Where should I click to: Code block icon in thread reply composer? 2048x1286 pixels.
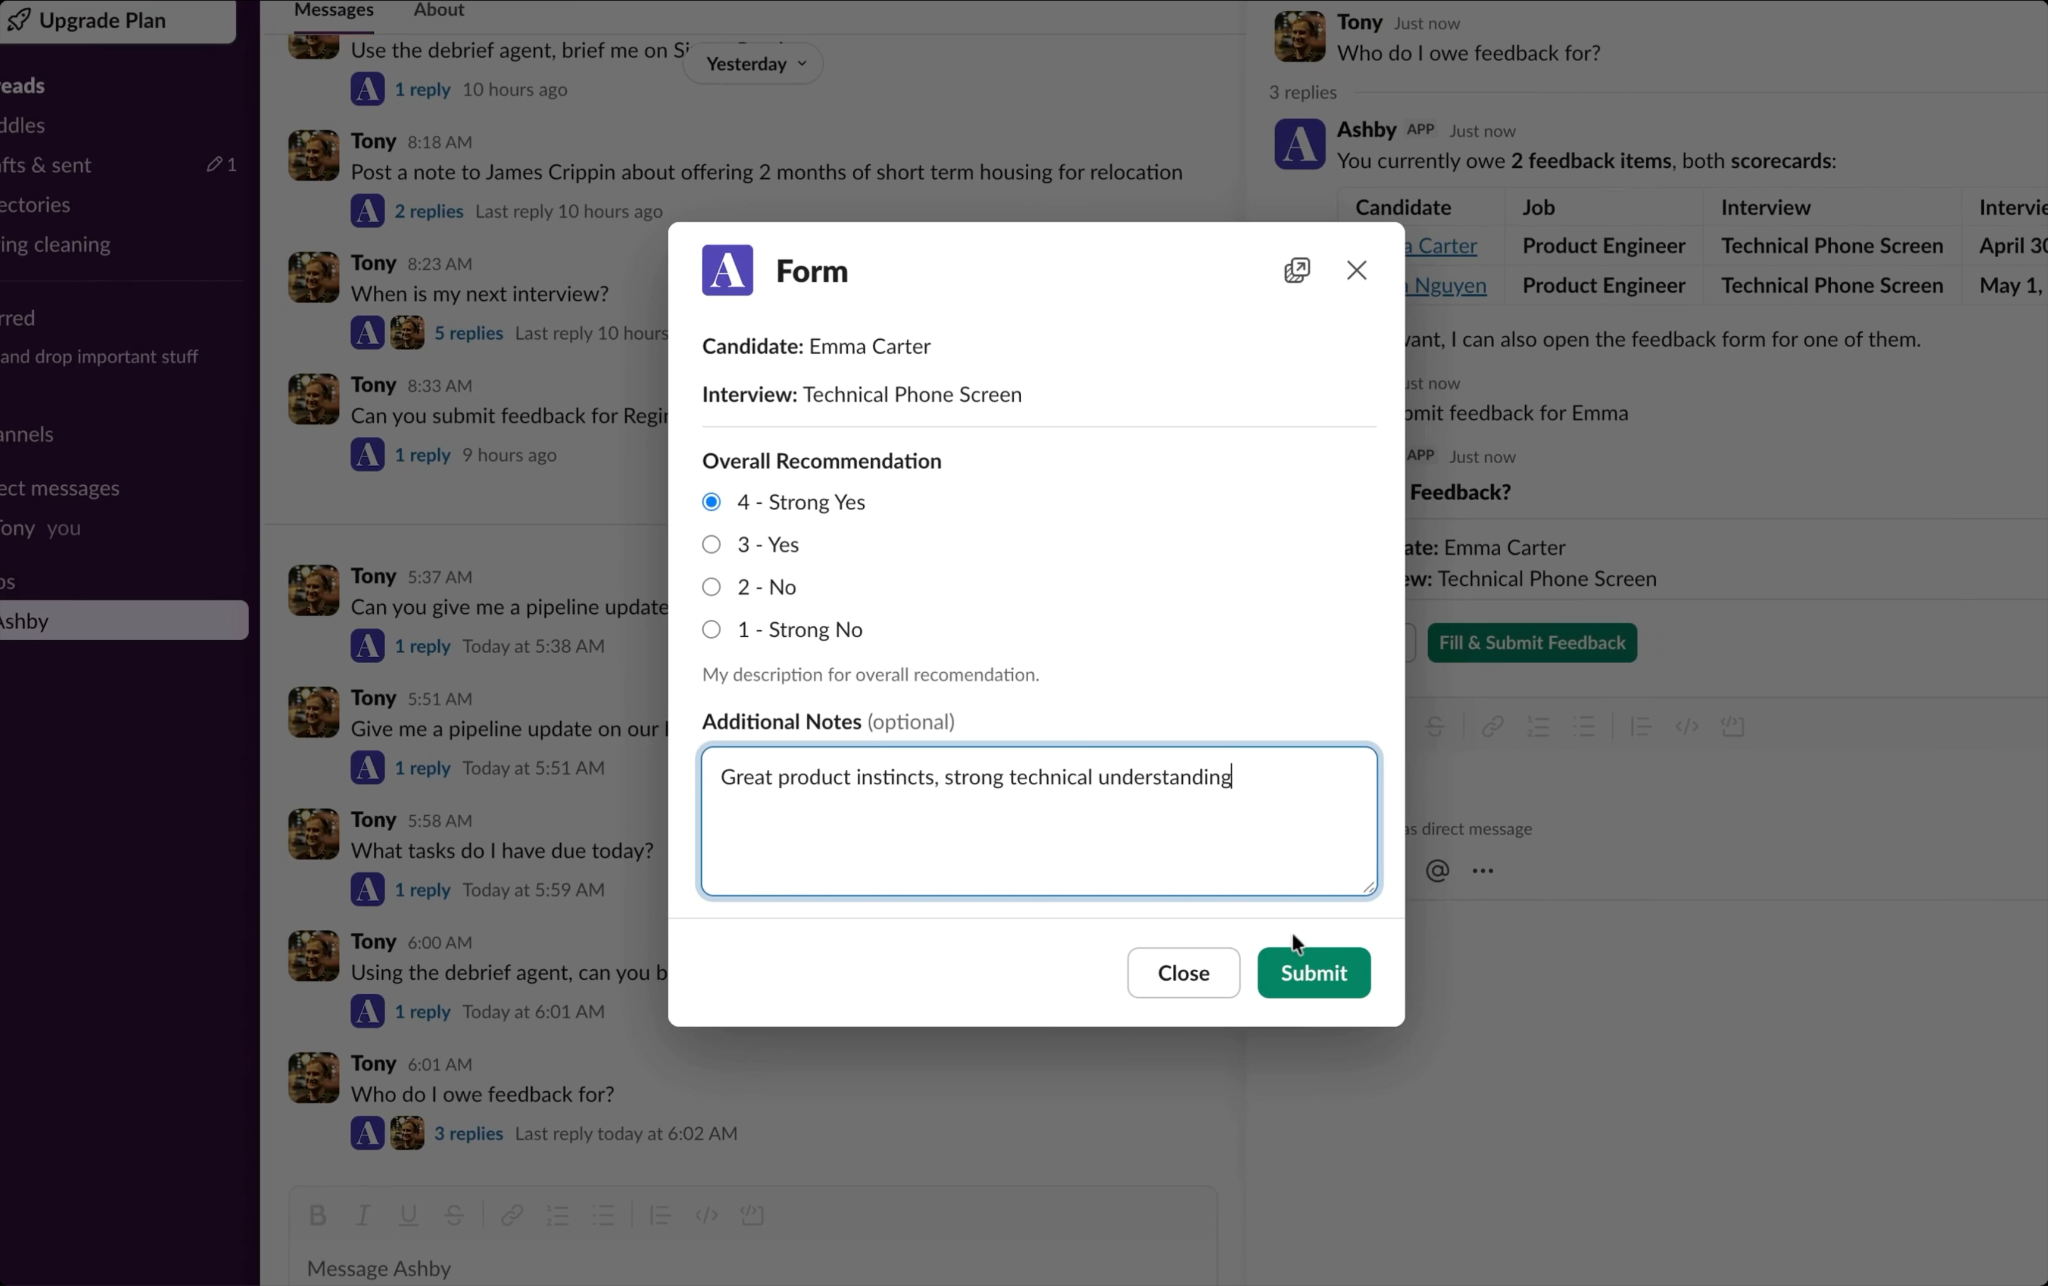pos(1733,727)
